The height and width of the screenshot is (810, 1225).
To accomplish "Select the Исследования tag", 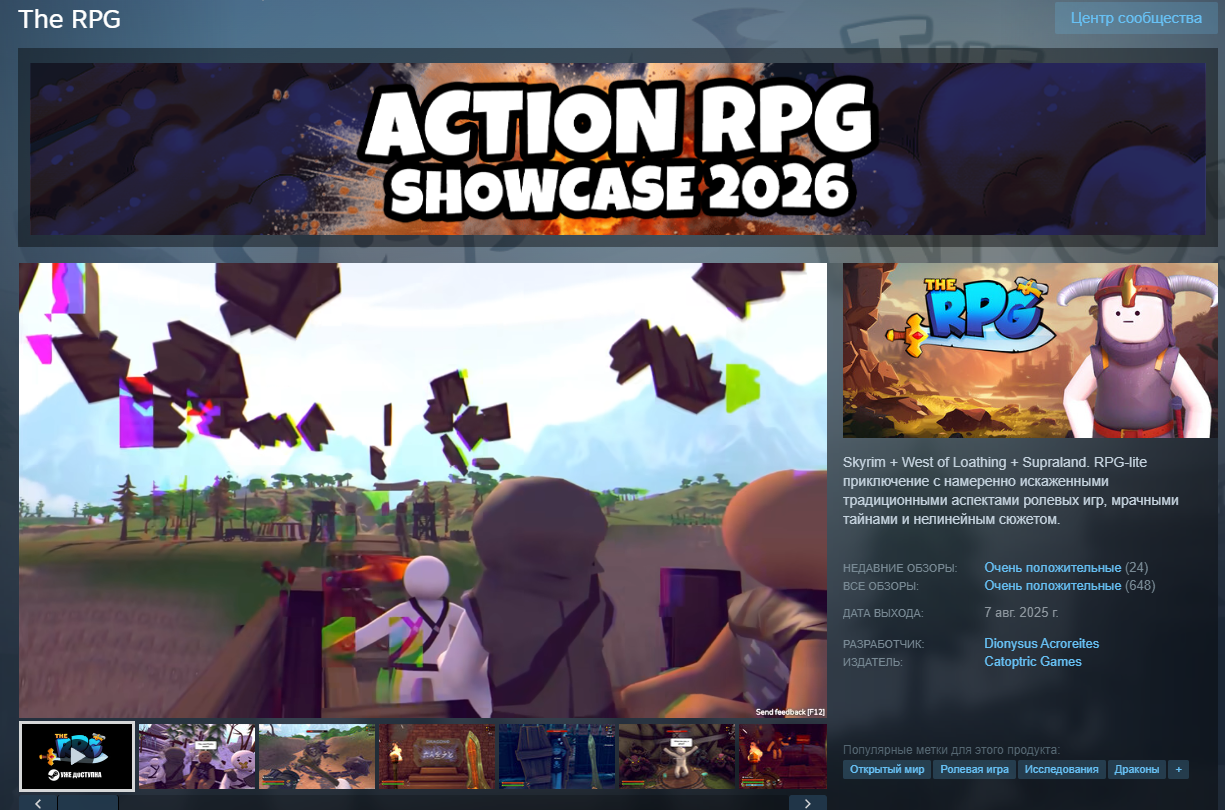I will point(1062,769).
